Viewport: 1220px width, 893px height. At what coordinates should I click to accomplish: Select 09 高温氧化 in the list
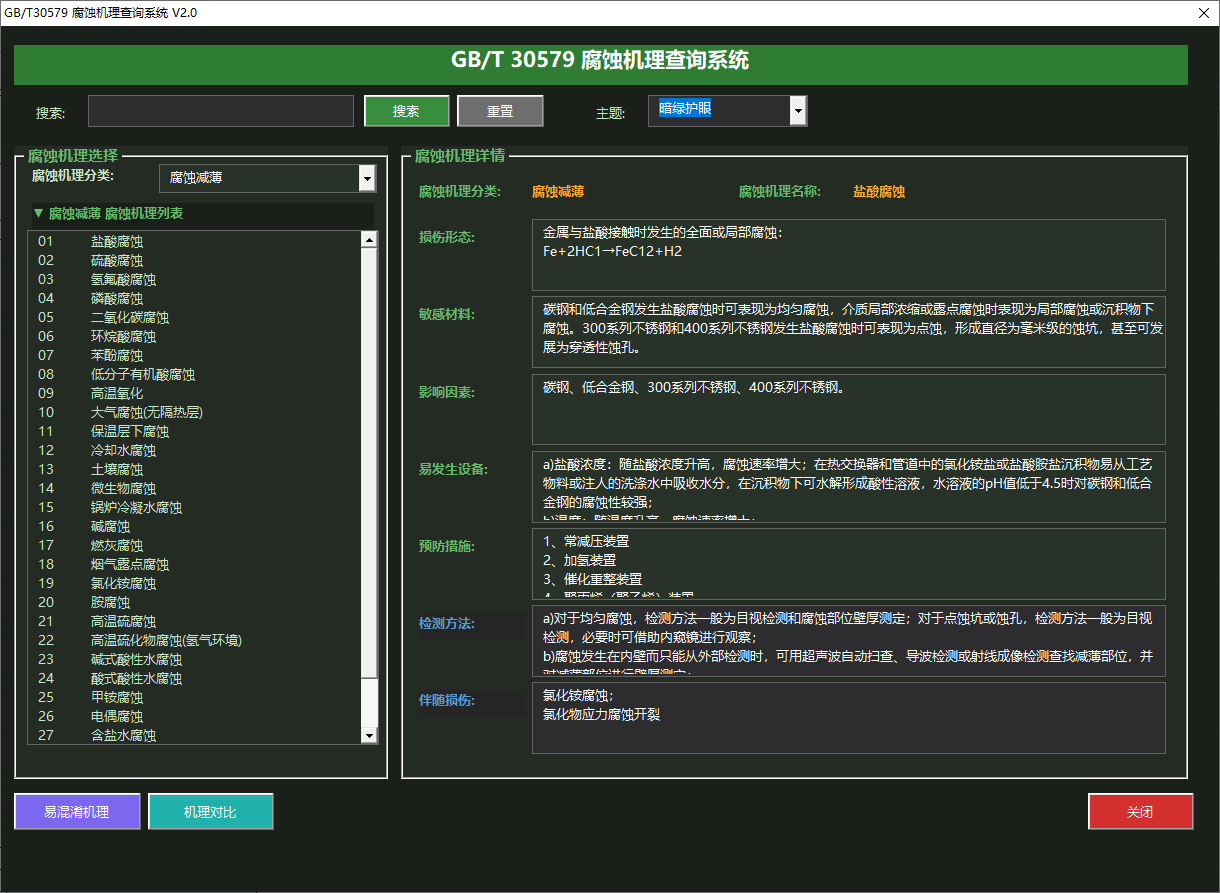195,393
